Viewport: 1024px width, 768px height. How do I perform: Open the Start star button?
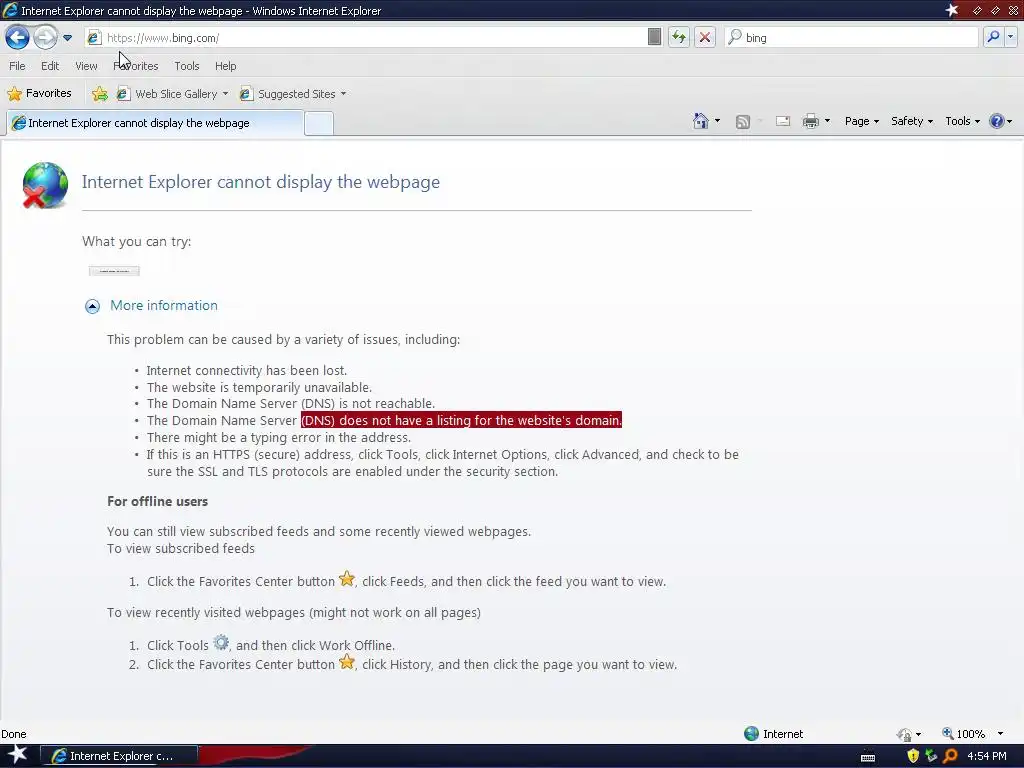[x=17, y=754]
